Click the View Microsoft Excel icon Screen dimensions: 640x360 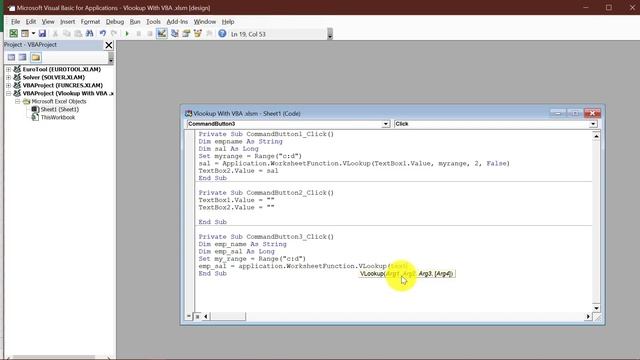click(13, 34)
